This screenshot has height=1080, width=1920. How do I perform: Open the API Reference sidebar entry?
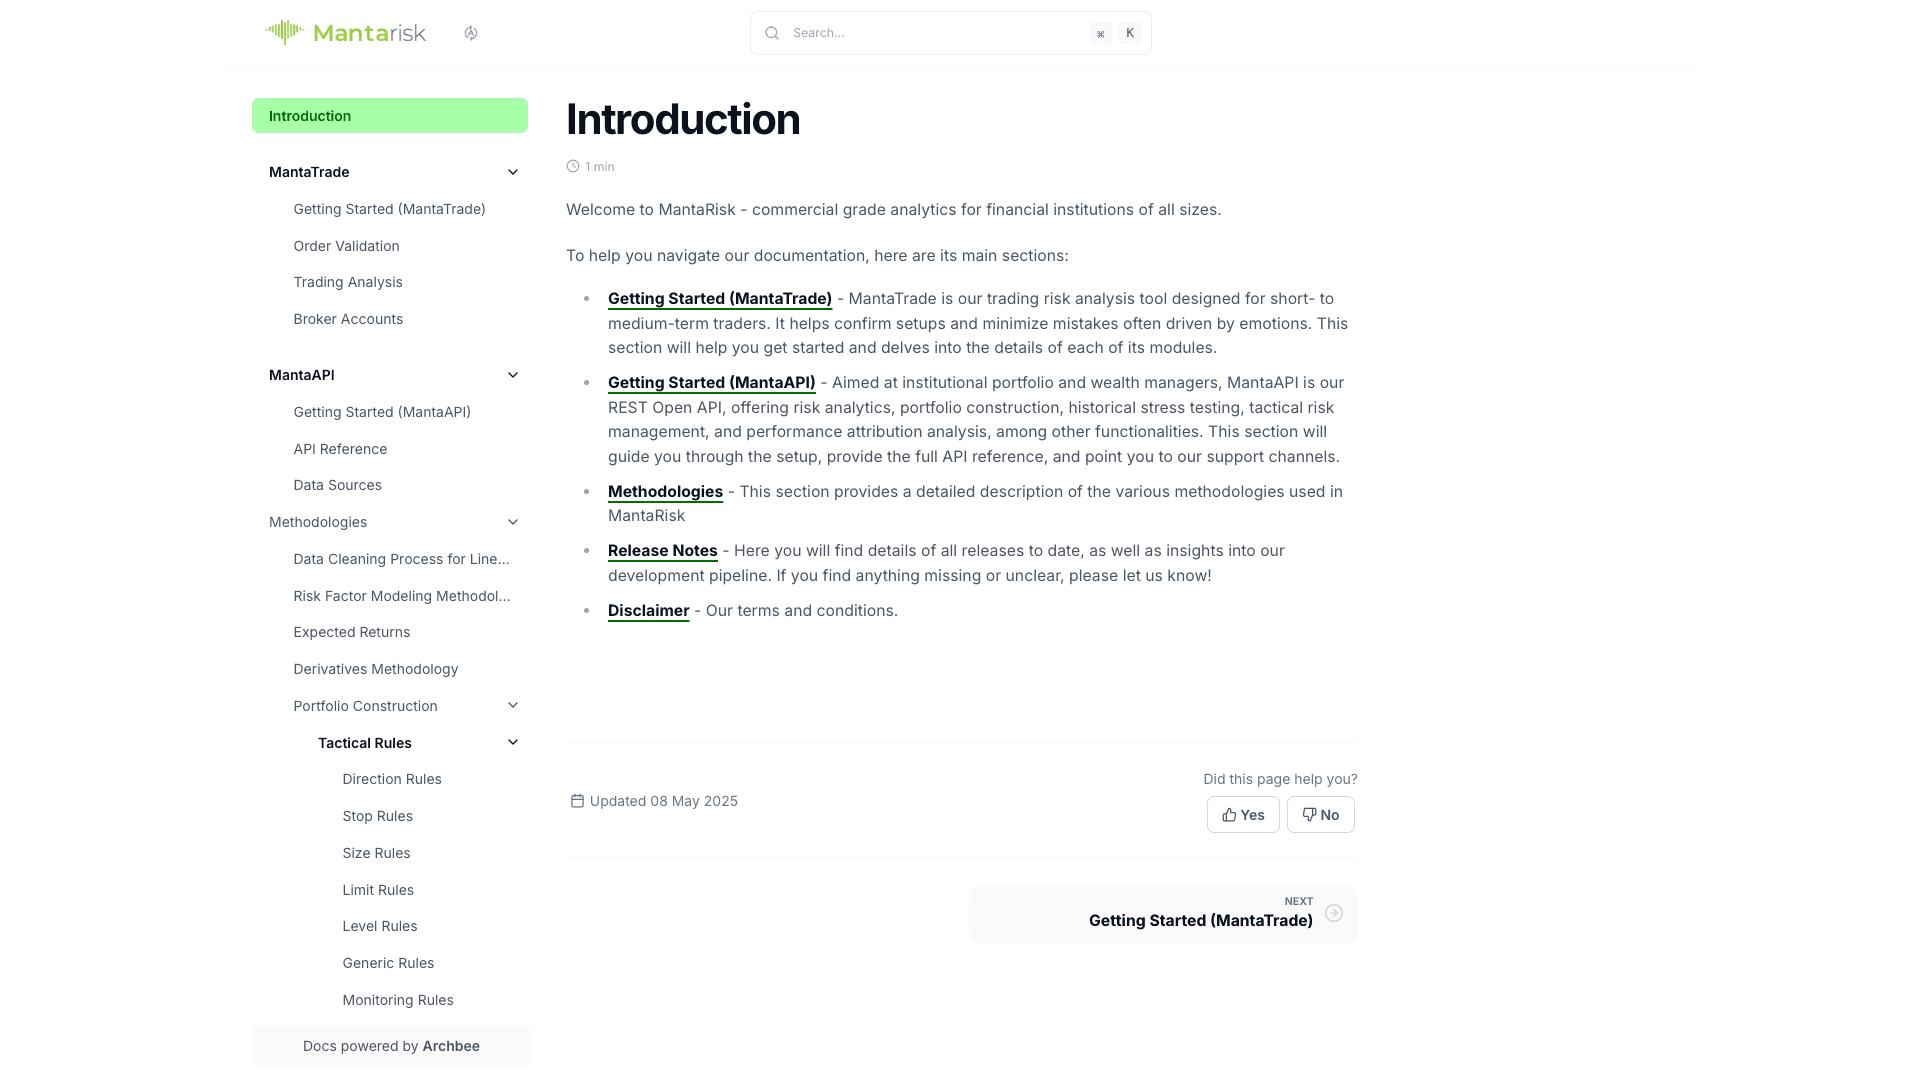pyautogui.click(x=340, y=448)
